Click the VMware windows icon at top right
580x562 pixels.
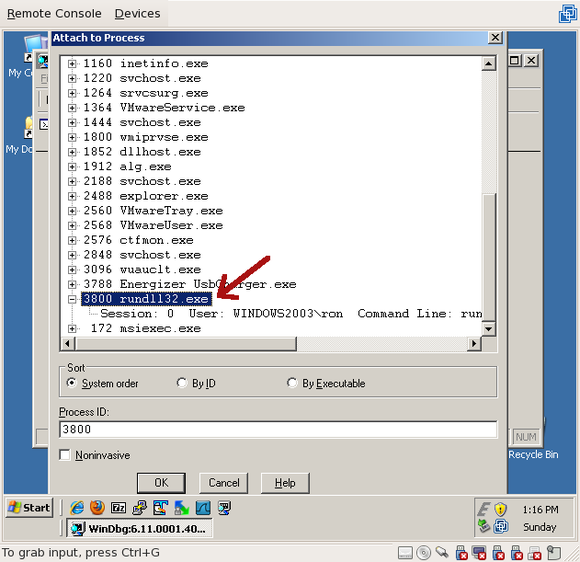point(567,14)
